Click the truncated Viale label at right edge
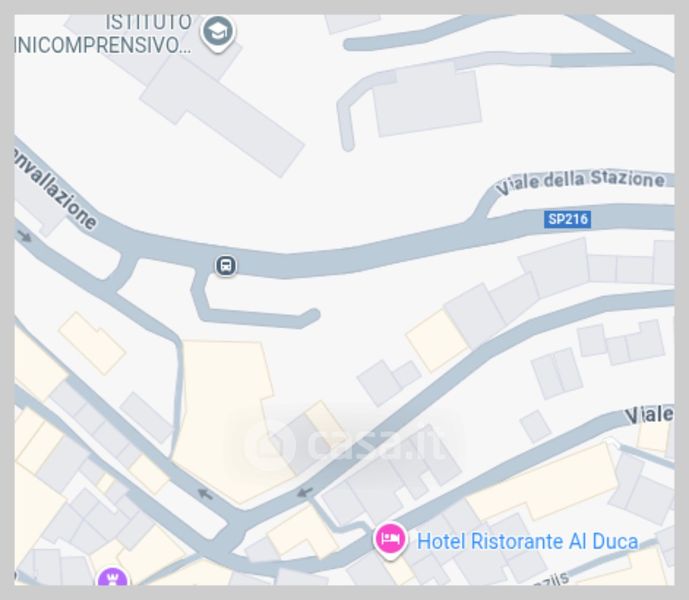The image size is (689, 600). tap(649, 415)
